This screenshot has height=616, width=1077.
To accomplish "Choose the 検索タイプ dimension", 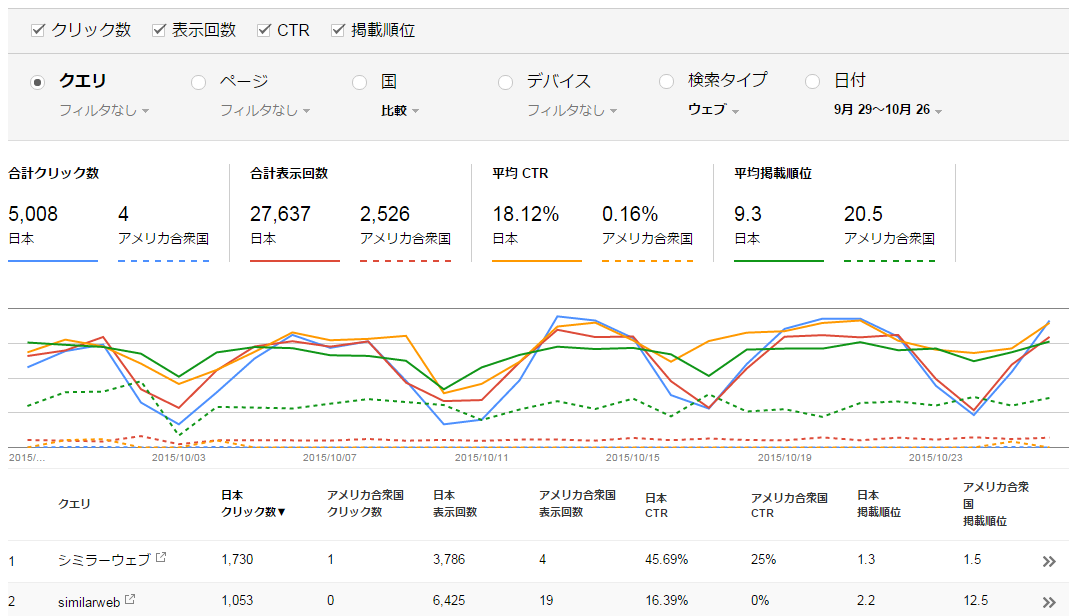I will [x=666, y=82].
